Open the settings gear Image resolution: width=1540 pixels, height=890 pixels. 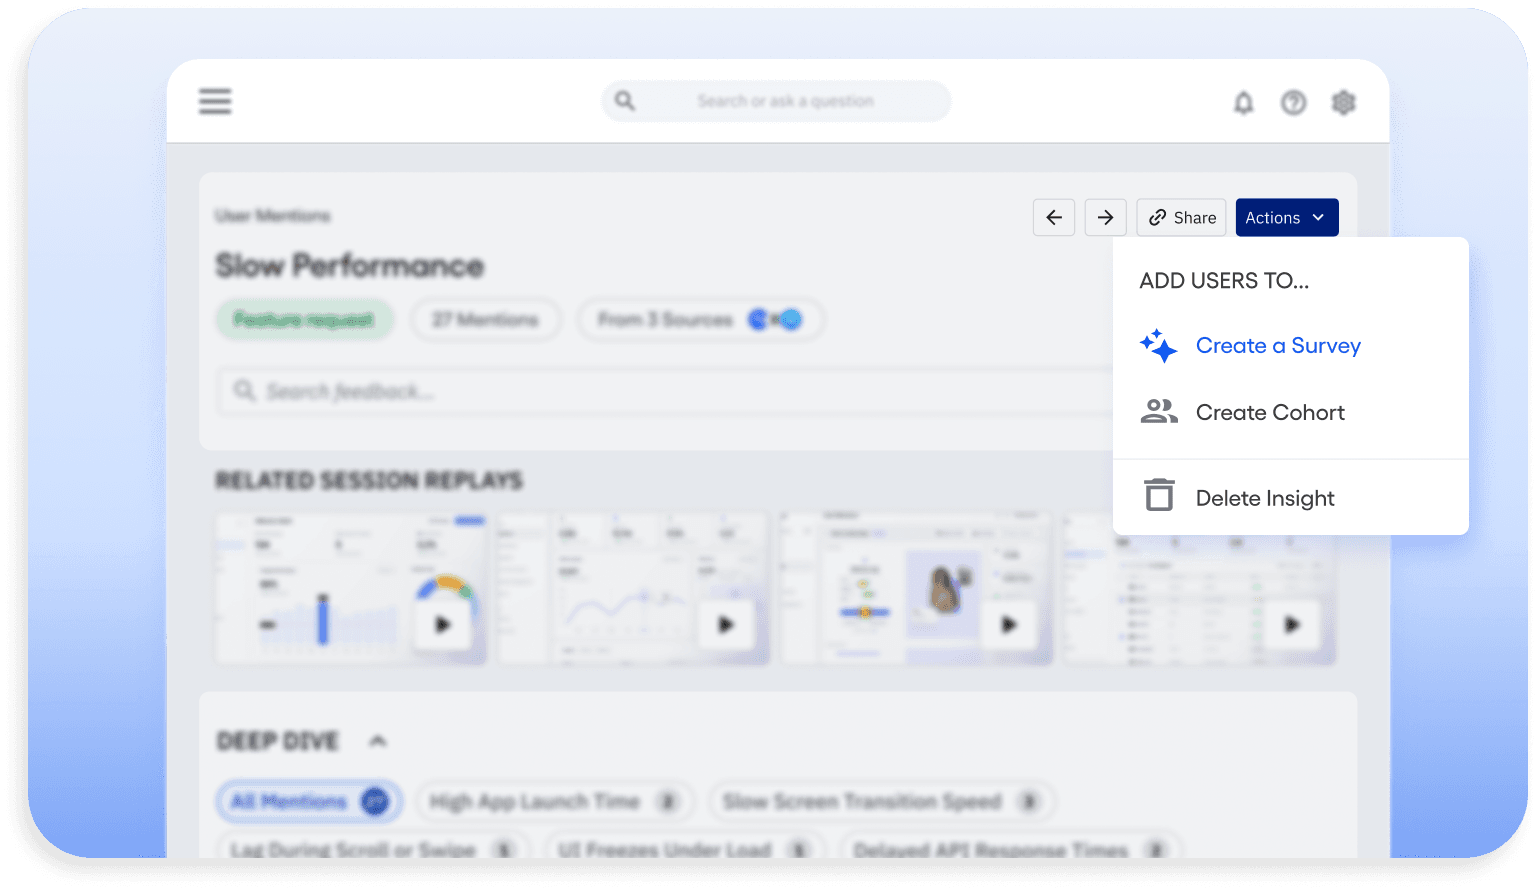tap(1343, 102)
